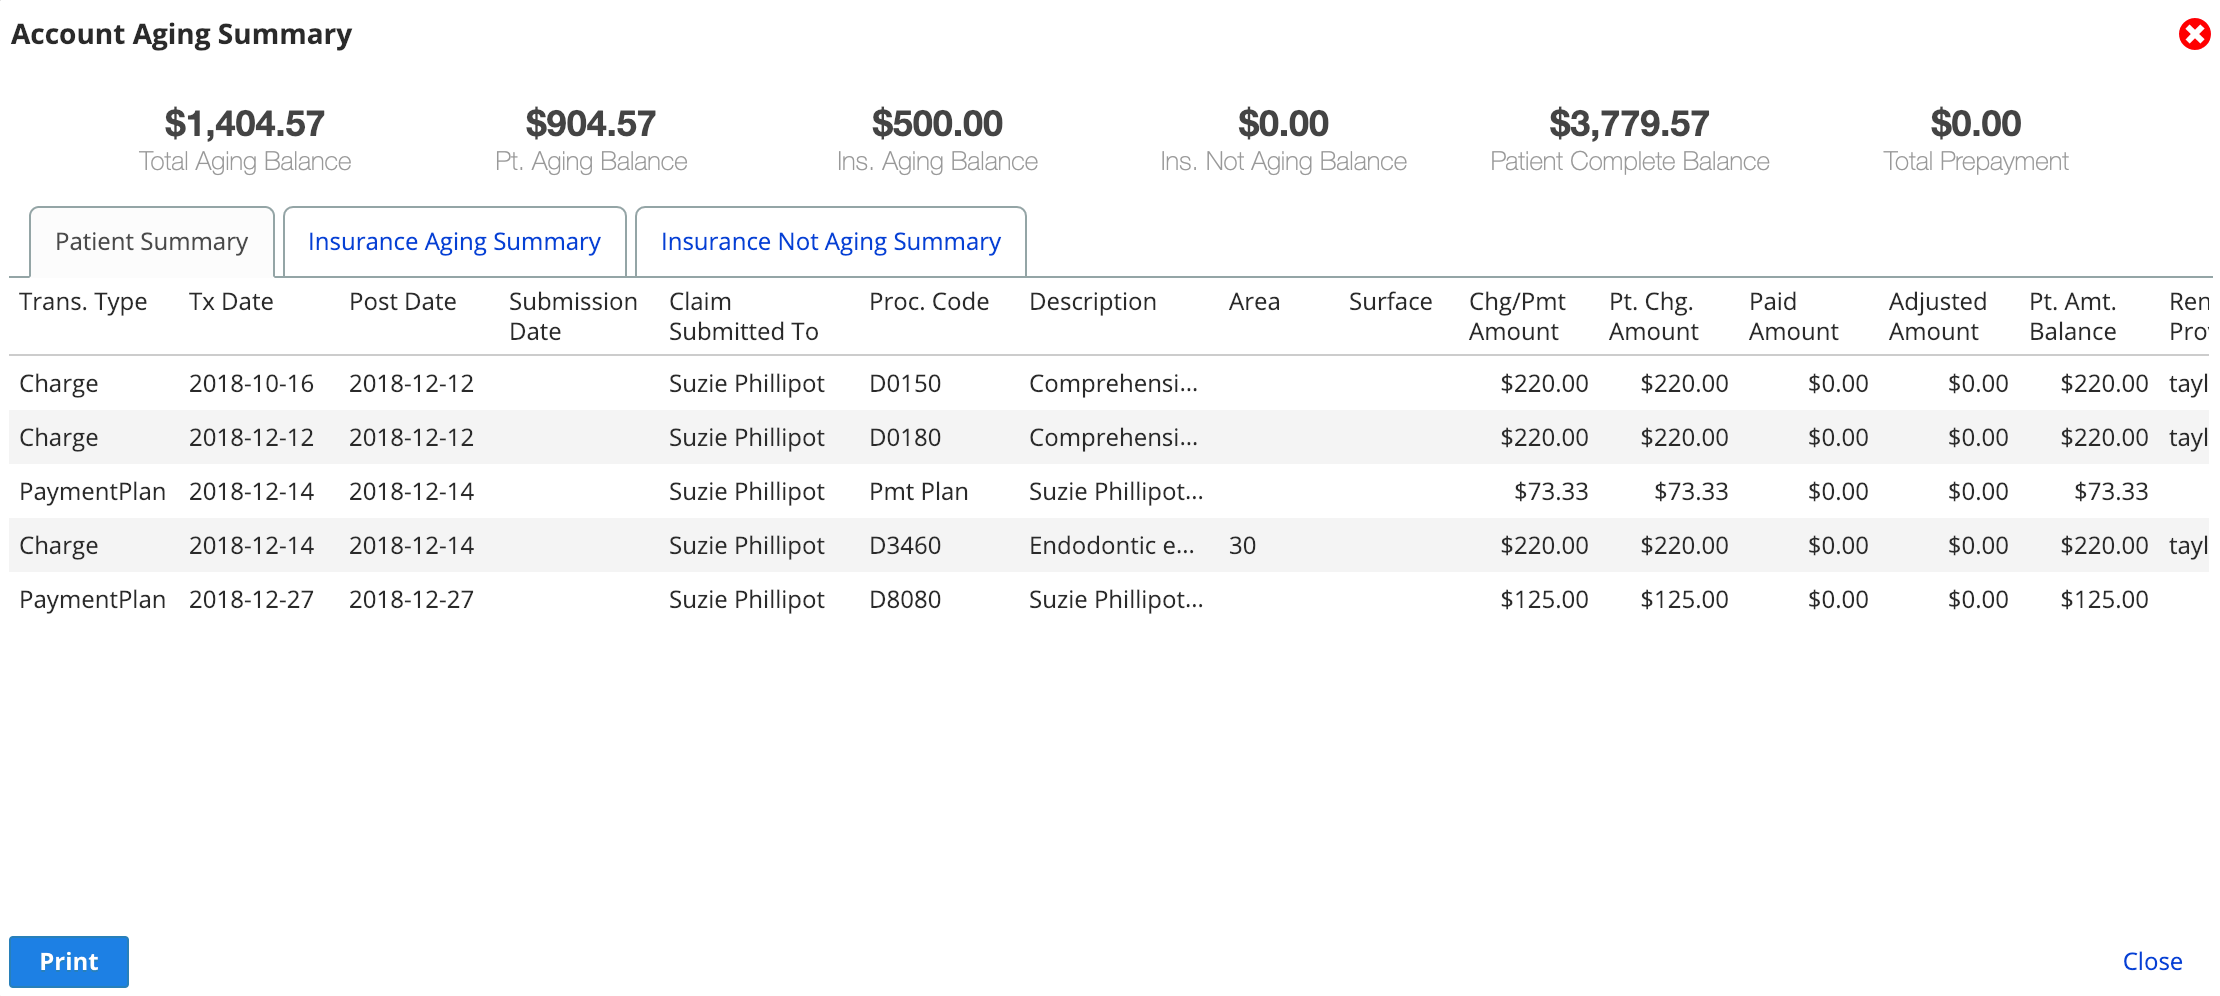The image size is (2220, 996).
Task: Select the Pmt Plan procedure code cell
Action: tap(918, 492)
